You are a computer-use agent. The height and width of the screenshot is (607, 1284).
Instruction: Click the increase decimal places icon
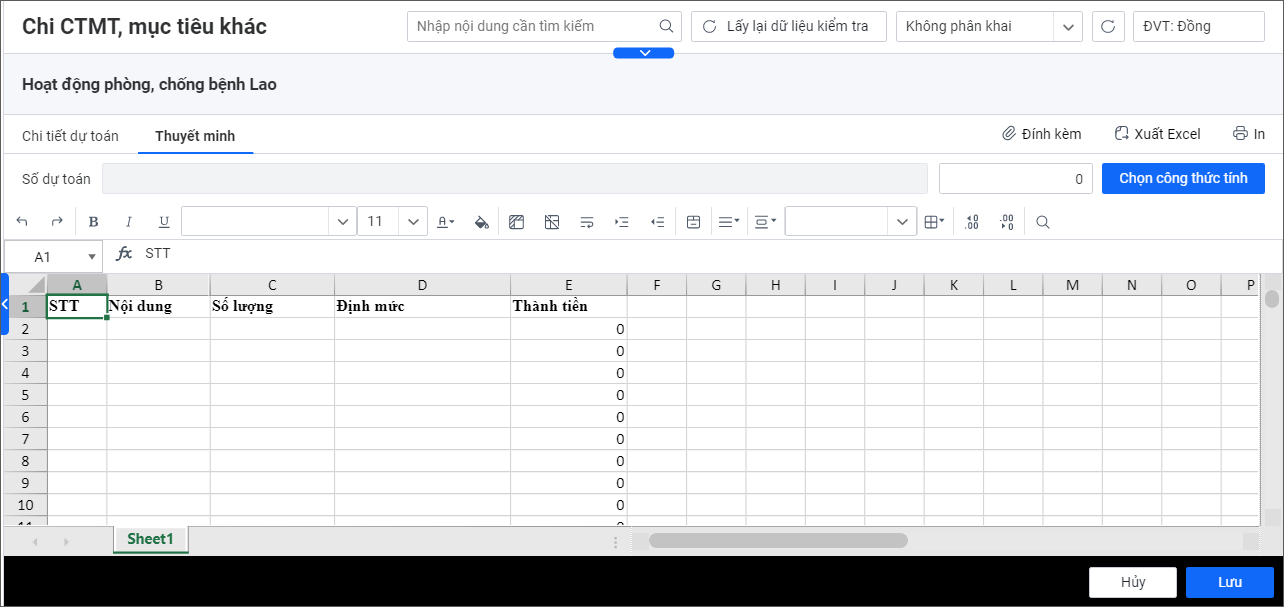[971, 222]
